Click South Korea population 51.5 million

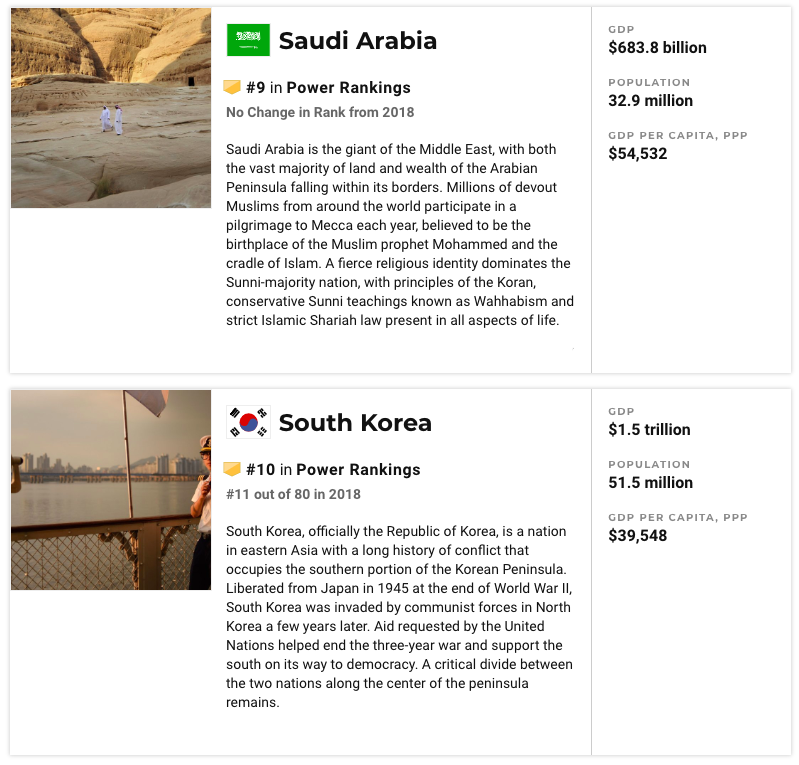[651, 482]
